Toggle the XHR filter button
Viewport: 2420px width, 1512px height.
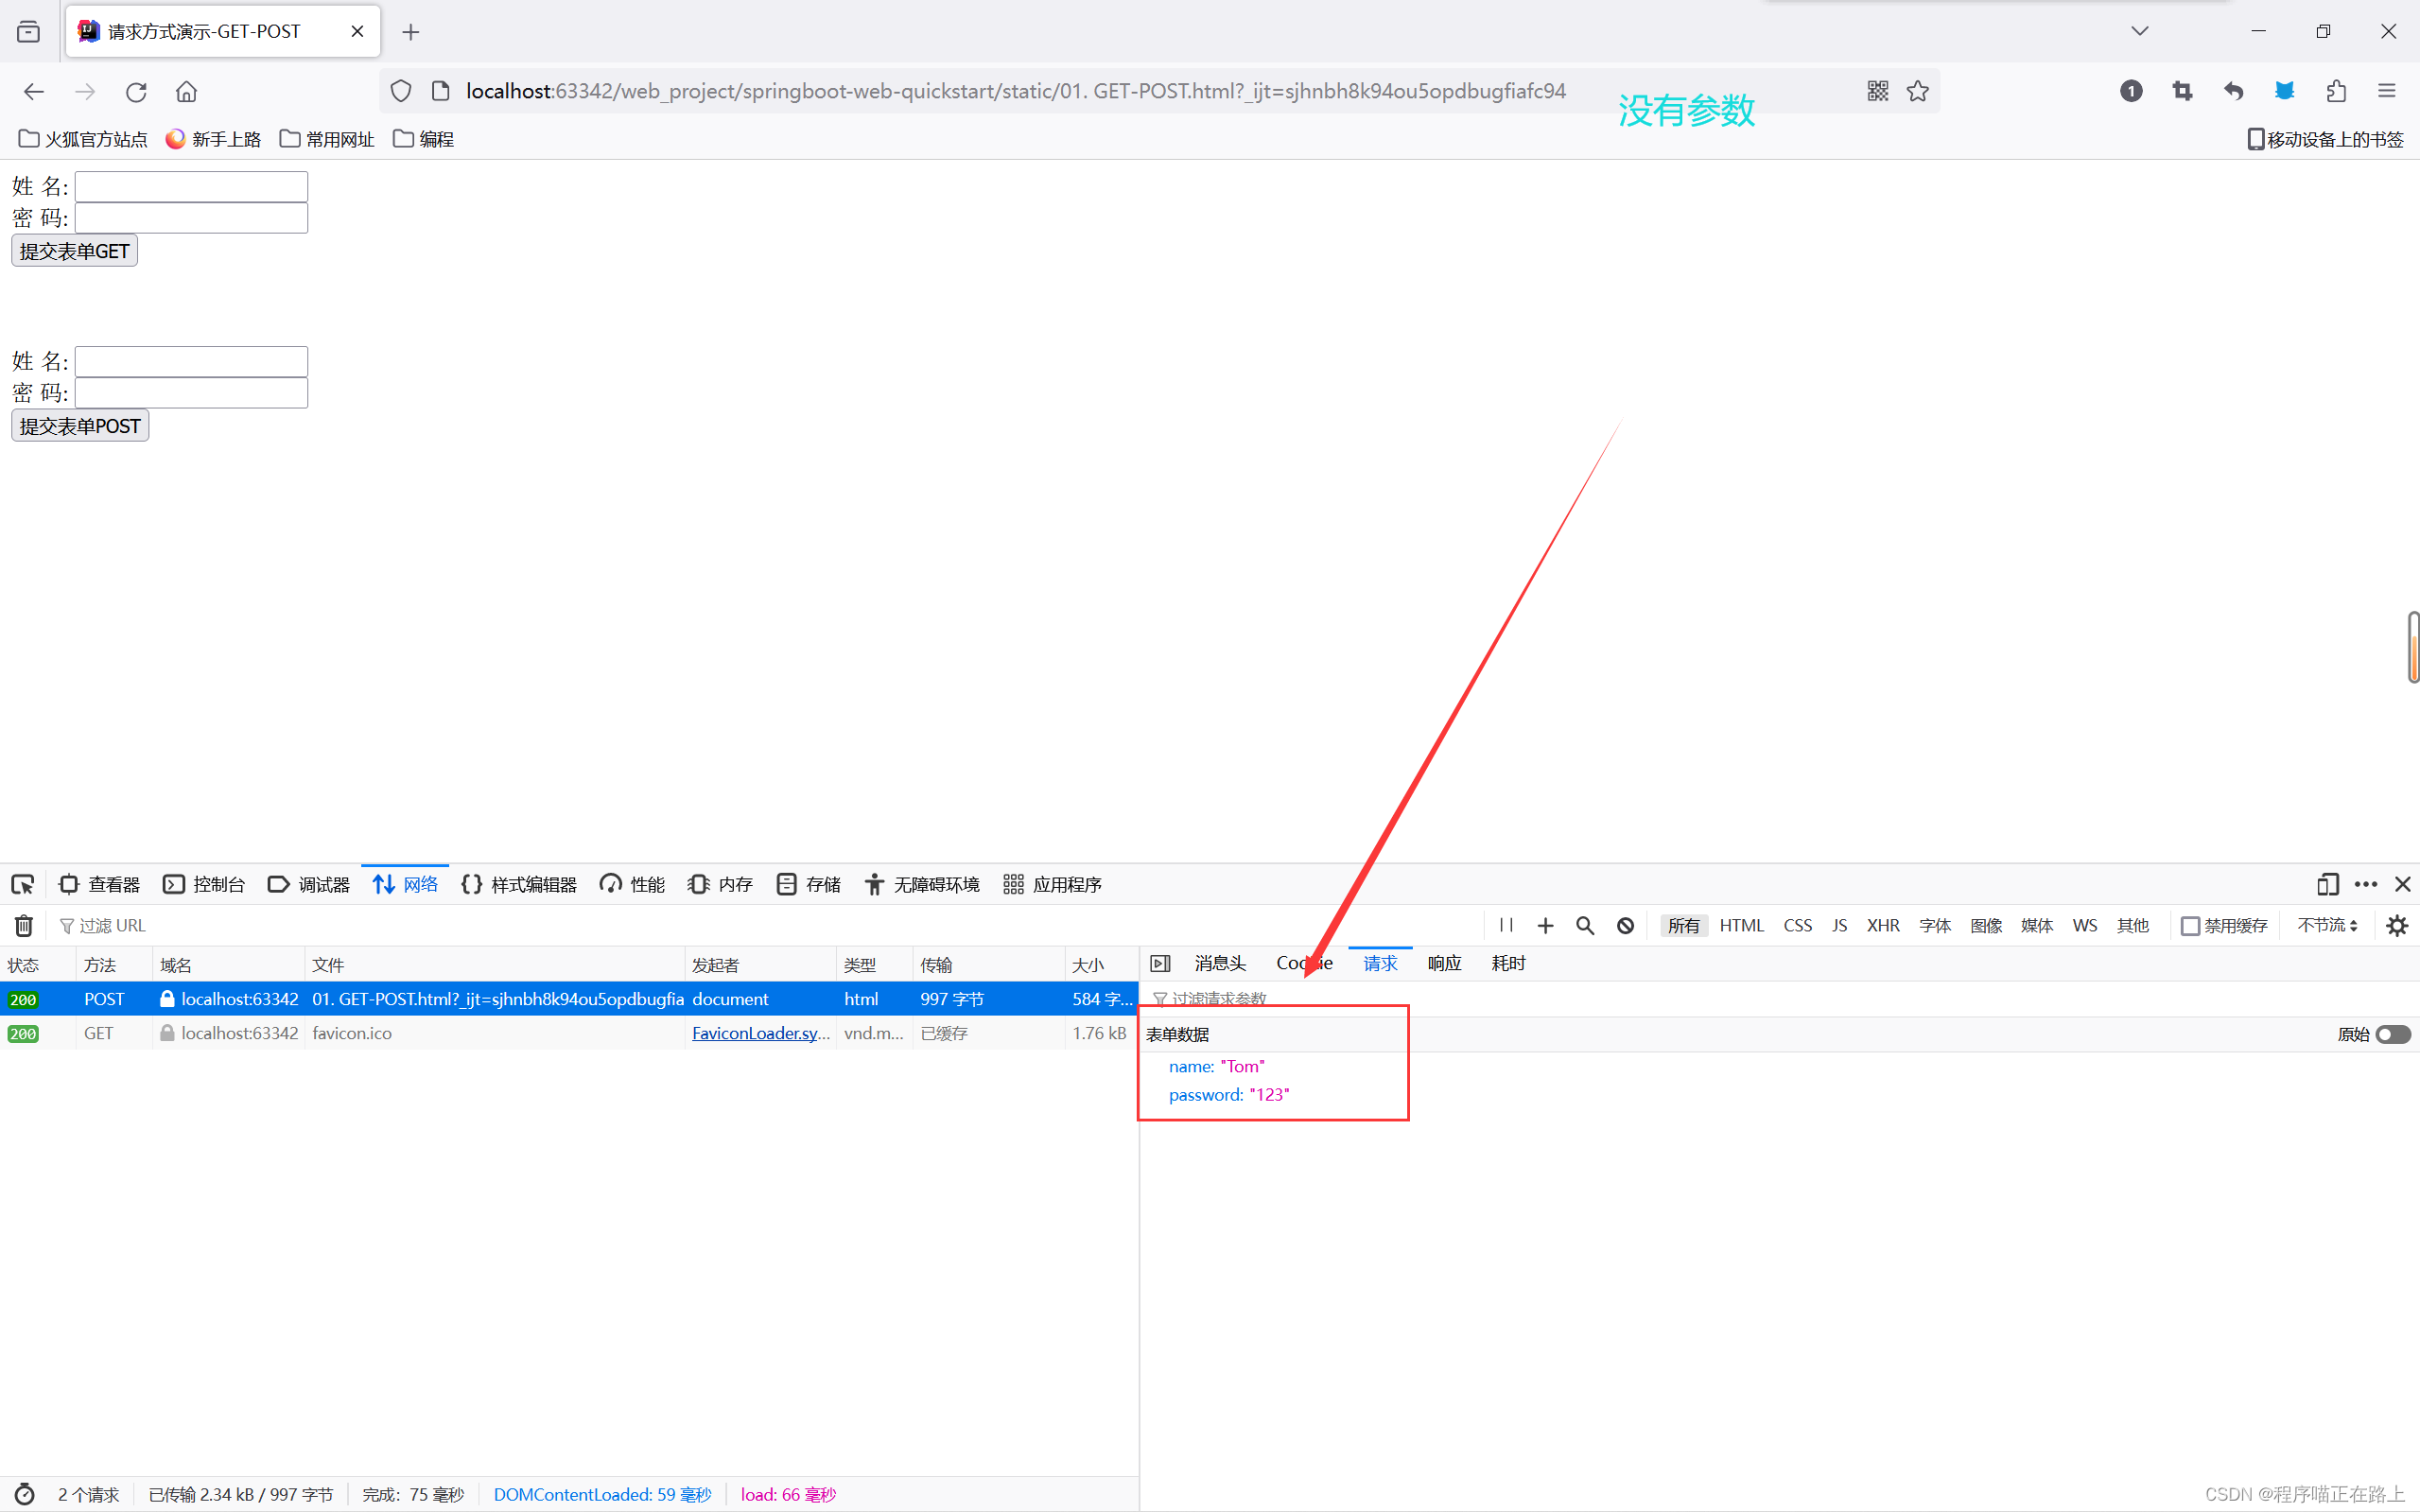pos(1882,925)
